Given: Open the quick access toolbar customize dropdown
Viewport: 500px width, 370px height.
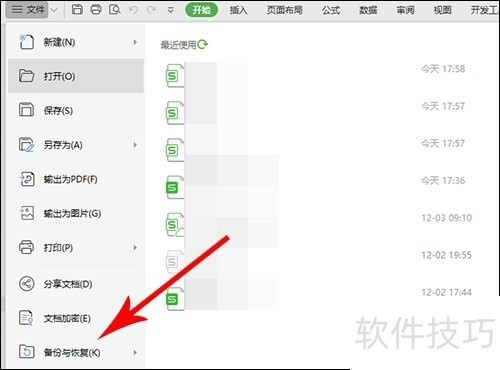Looking at the screenshot, I should point(171,10).
